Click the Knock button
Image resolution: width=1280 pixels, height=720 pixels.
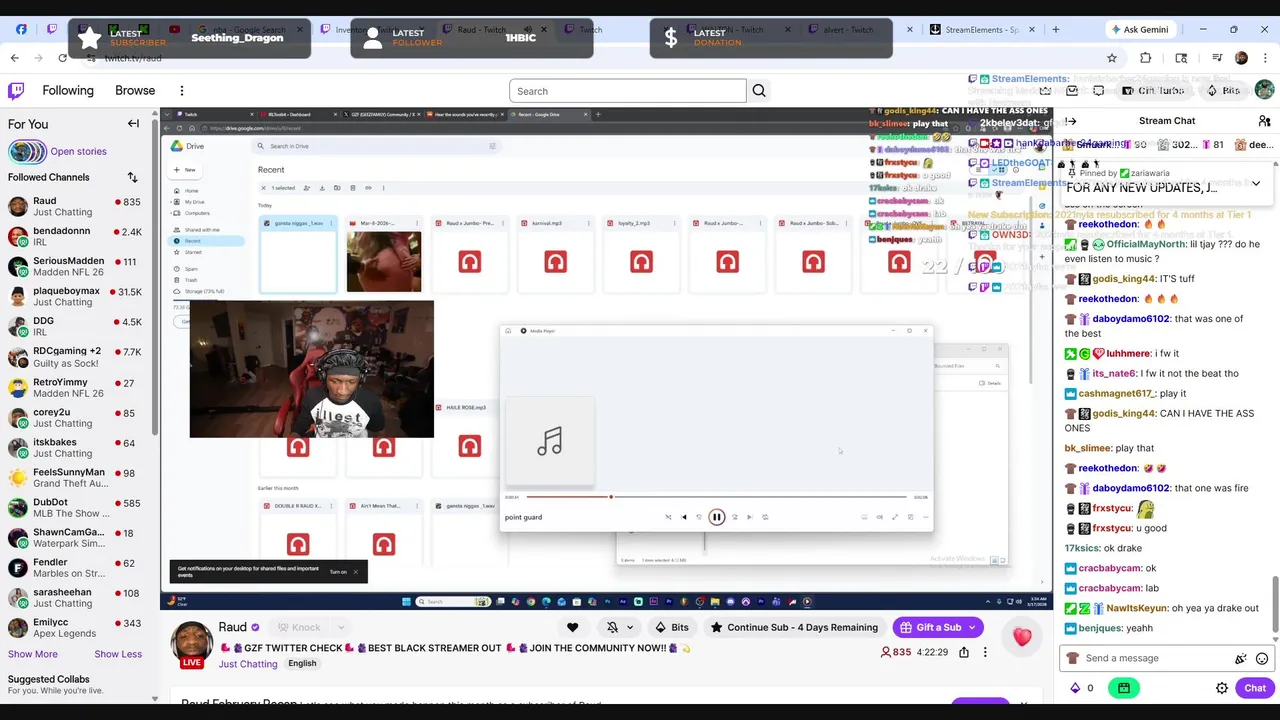pyautogui.click(x=298, y=627)
